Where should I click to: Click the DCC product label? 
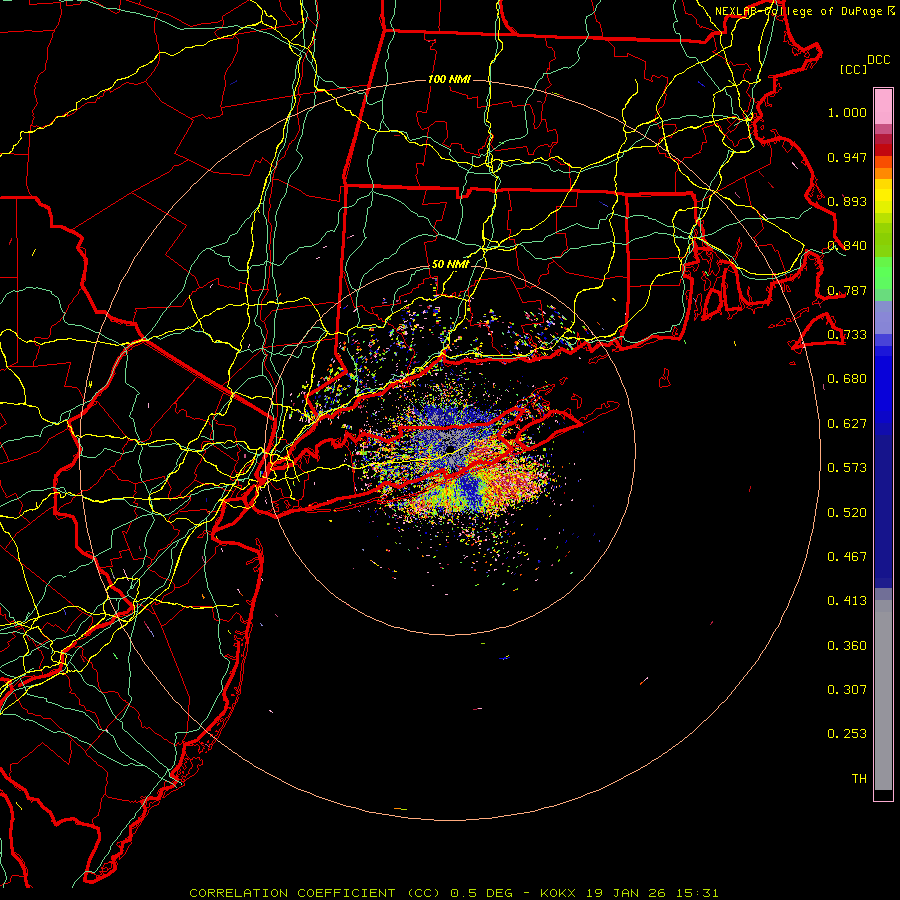click(879, 60)
